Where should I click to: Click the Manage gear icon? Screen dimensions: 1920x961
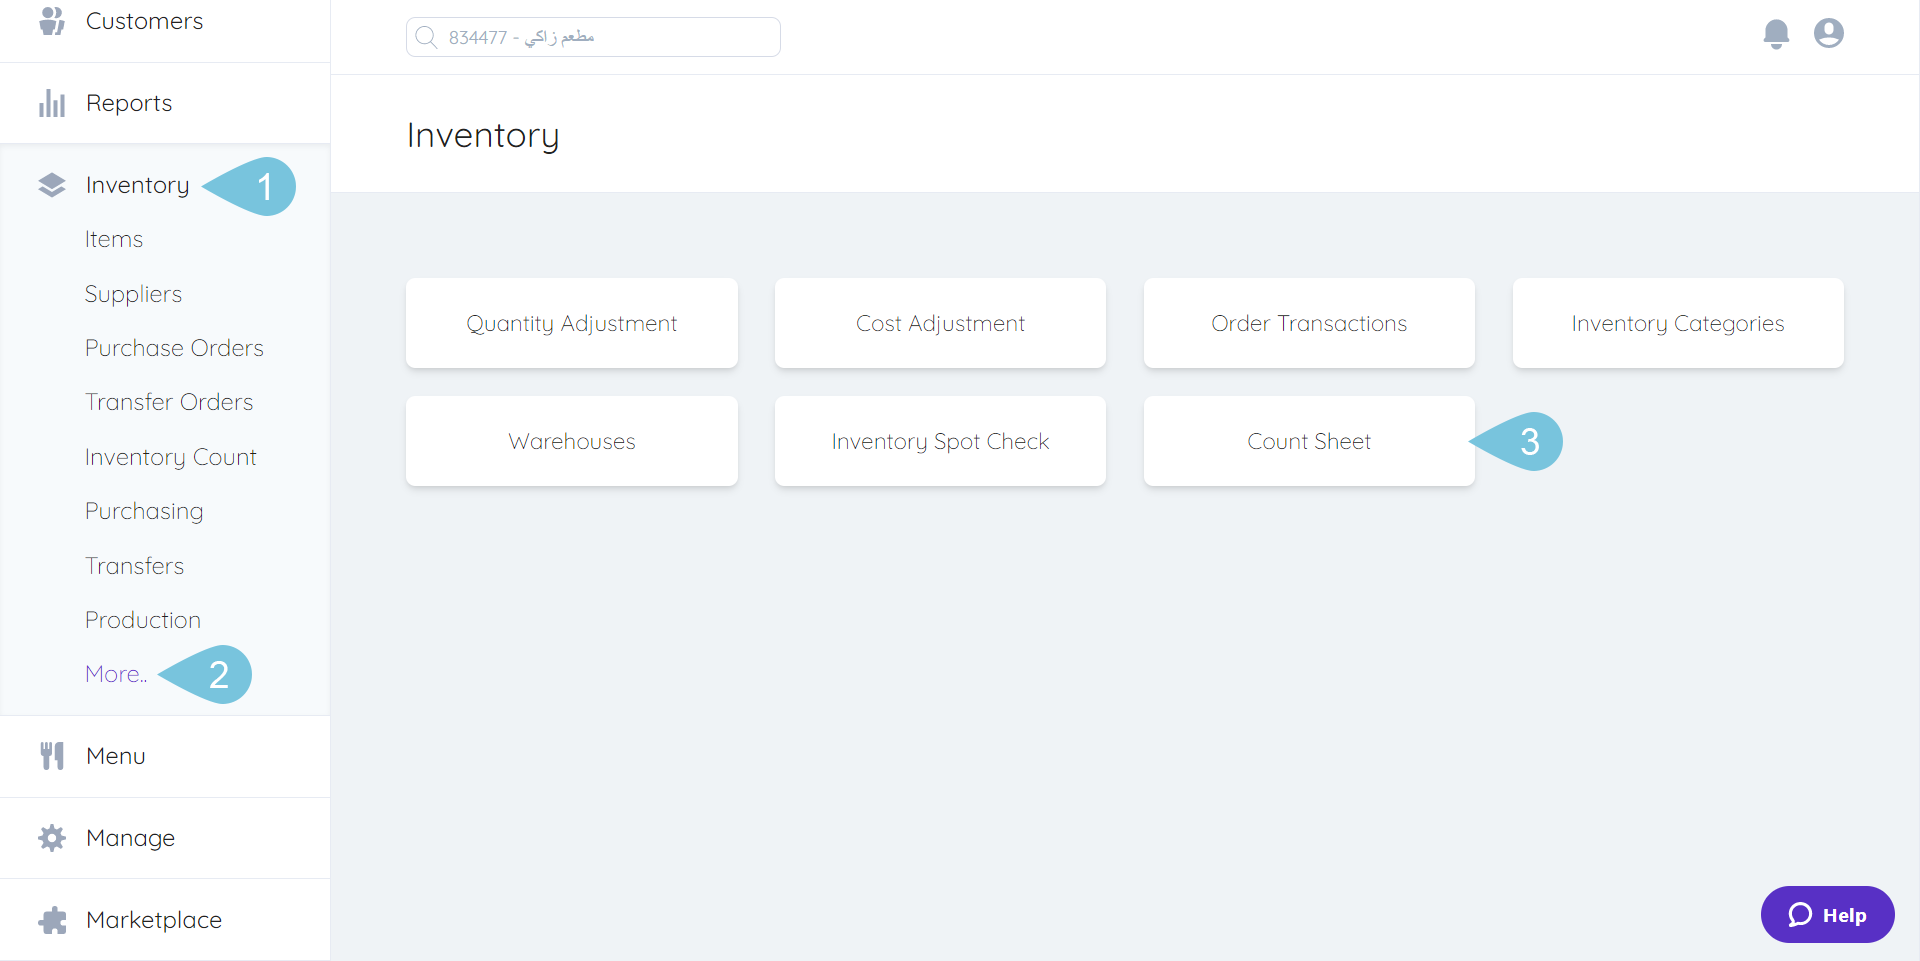click(52, 838)
